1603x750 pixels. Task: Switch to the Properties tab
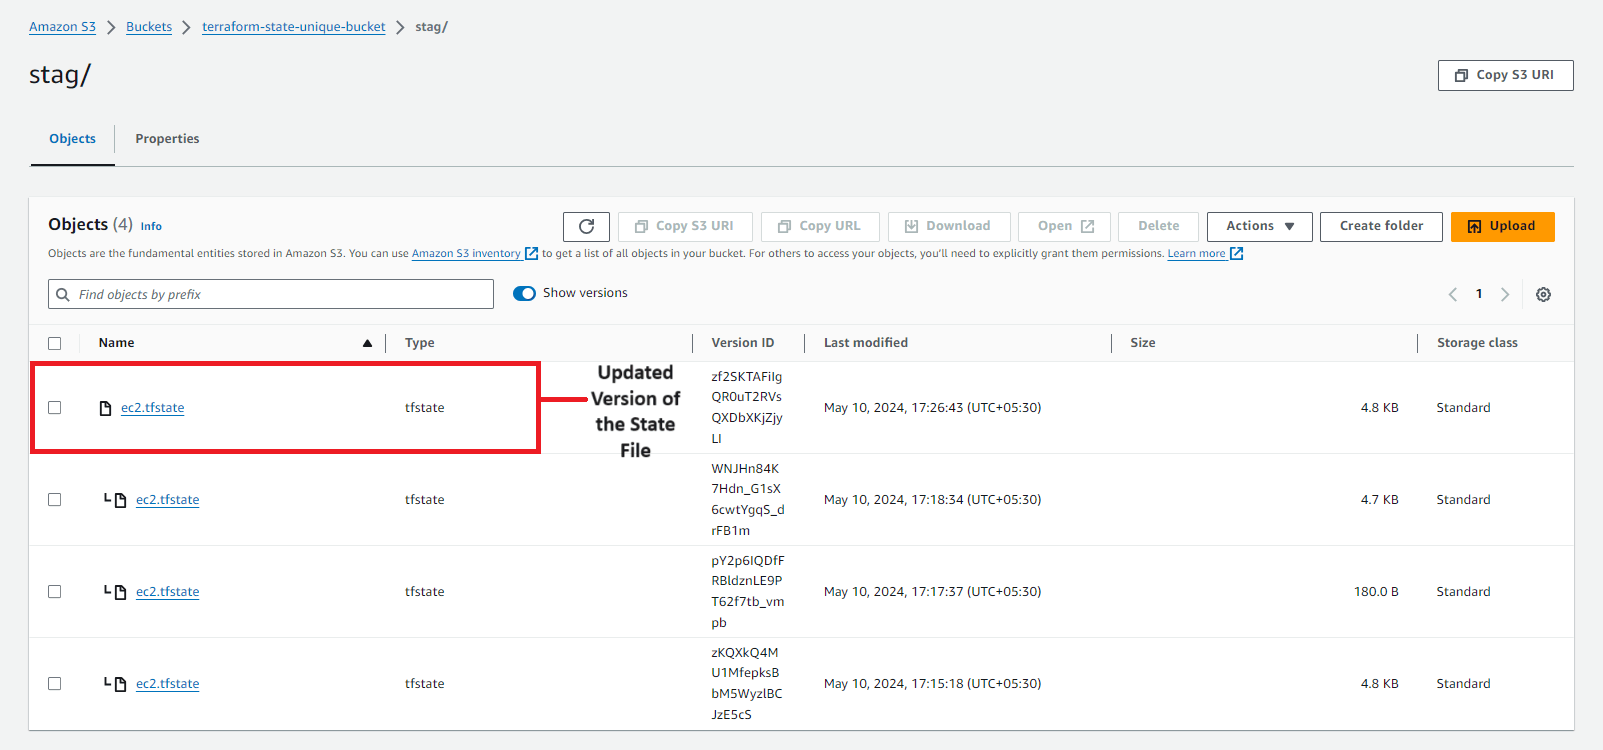[167, 139]
